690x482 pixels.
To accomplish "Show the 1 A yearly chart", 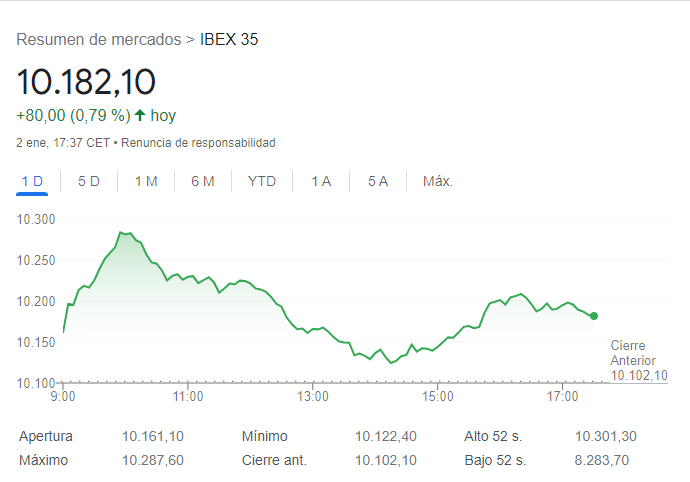I will coord(321,181).
